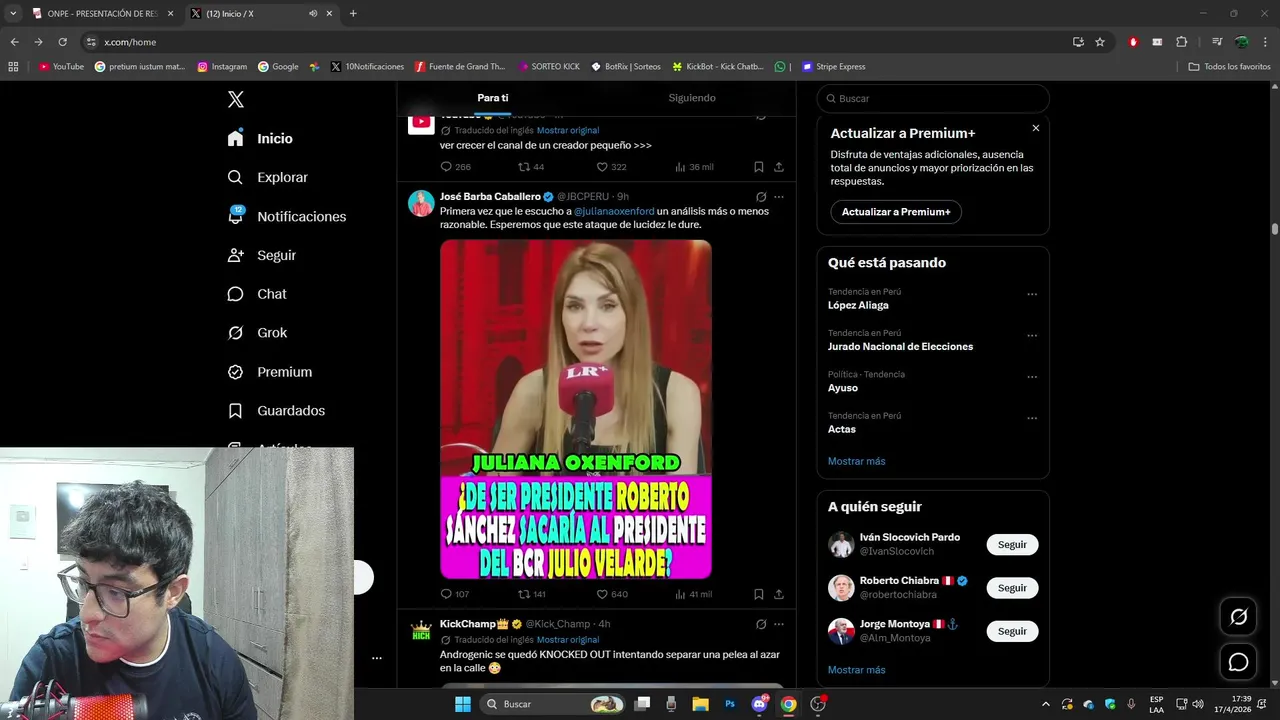Click Mostrar más under A quién seguir
The width and height of the screenshot is (1280, 720).
857,670
